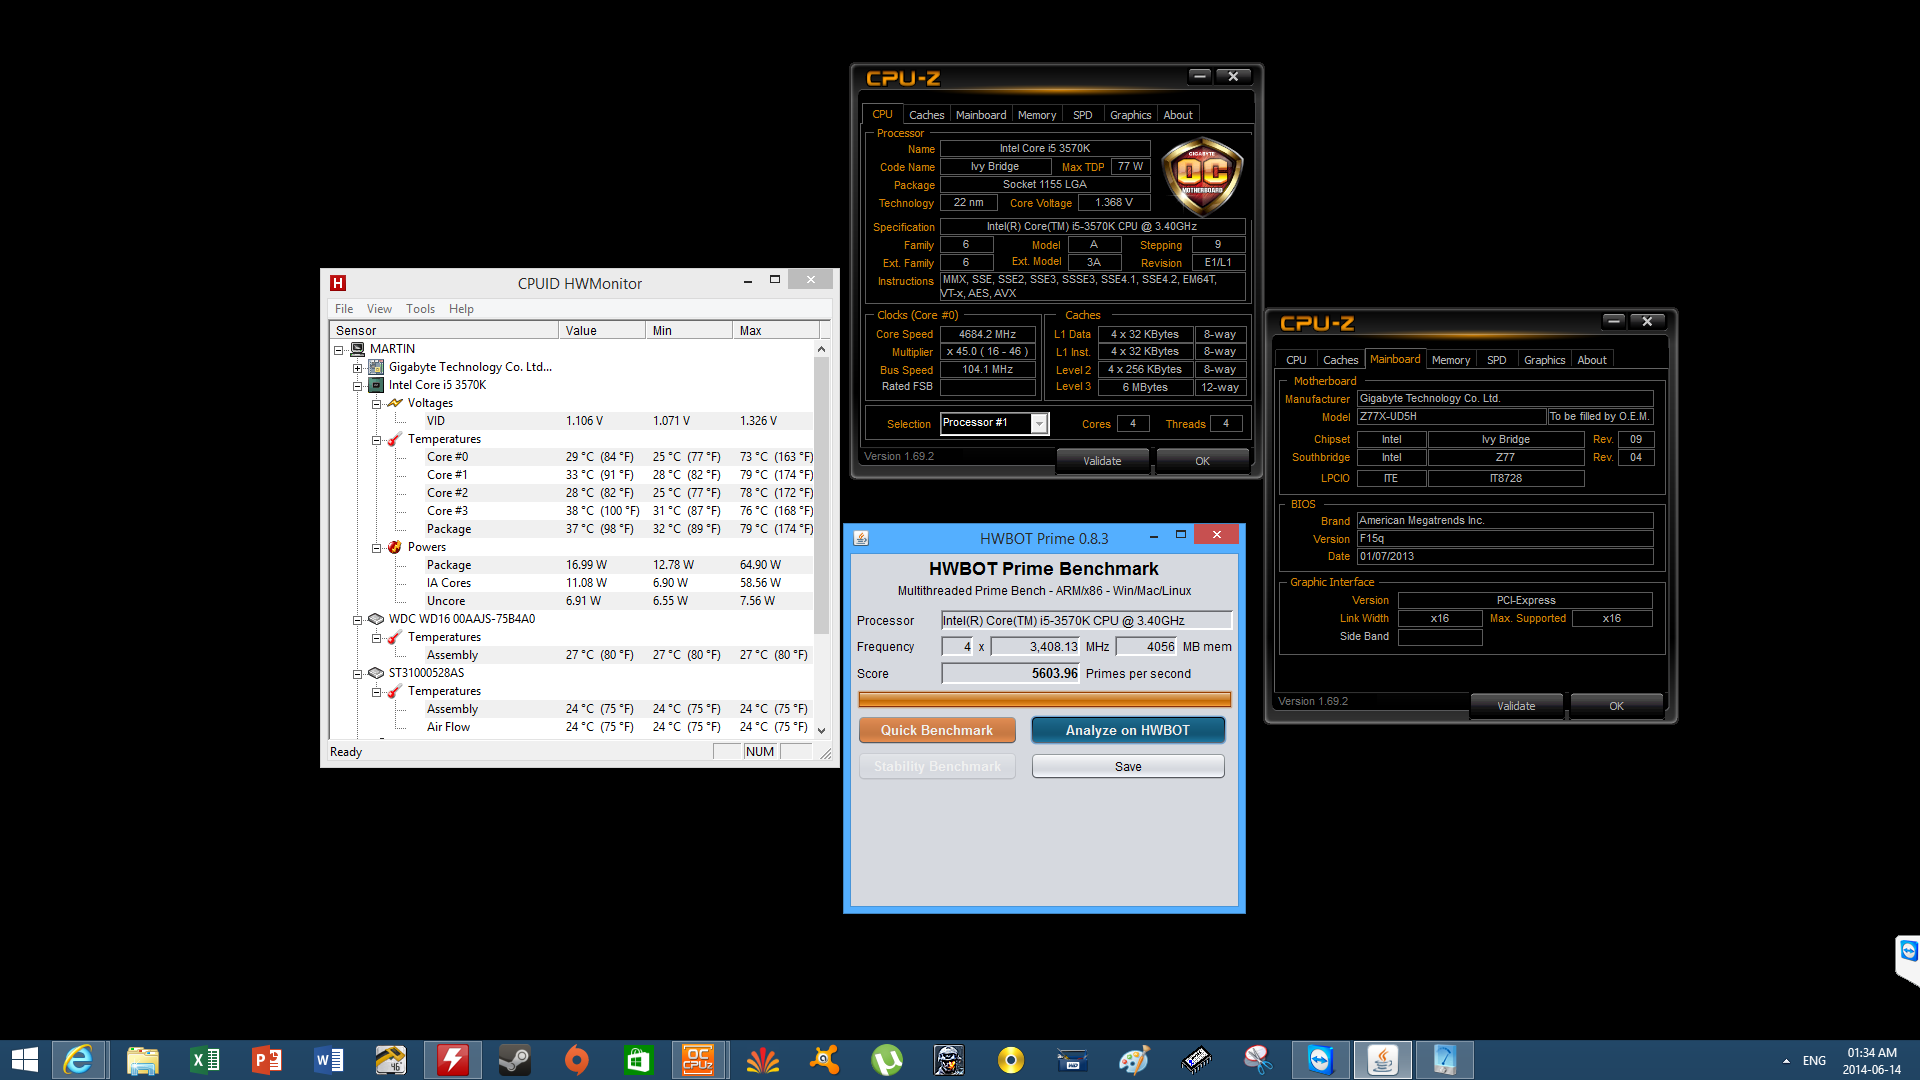The image size is (1920, 1080).
Task: Open the Windows Start button
Action: (24, 1060)
